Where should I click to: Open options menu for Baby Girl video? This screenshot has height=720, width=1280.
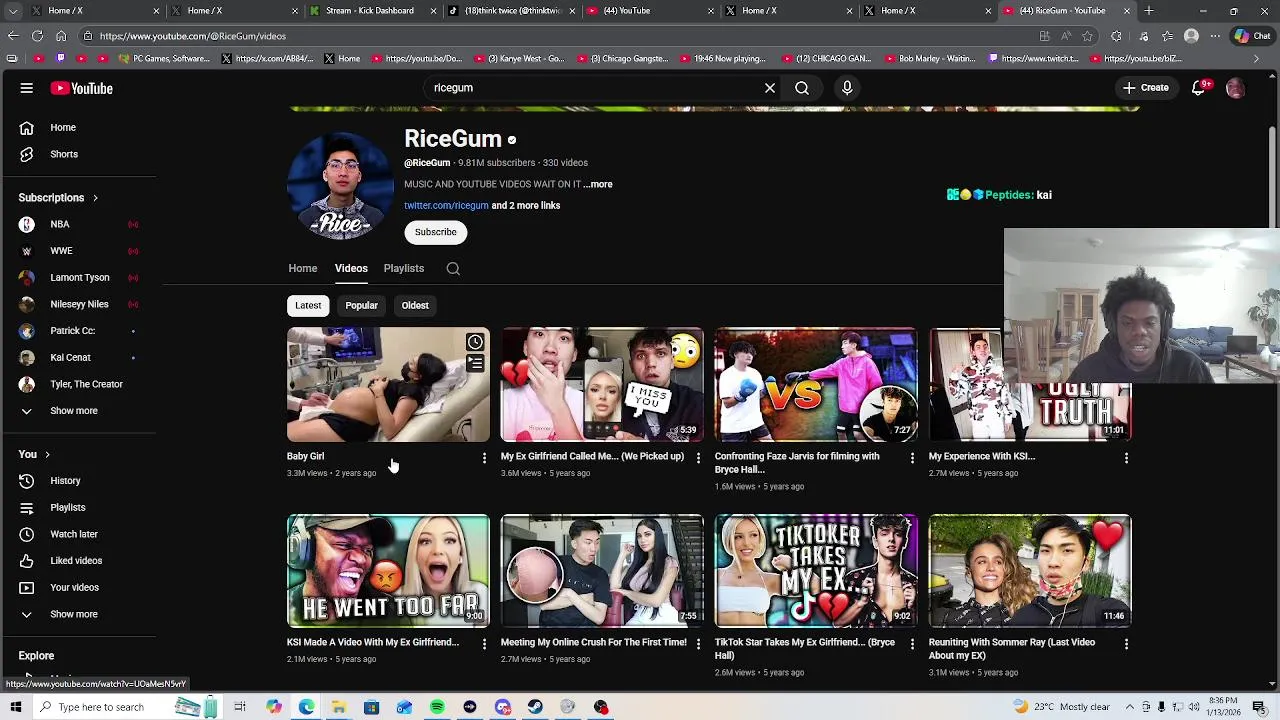(x=484, y=458)
